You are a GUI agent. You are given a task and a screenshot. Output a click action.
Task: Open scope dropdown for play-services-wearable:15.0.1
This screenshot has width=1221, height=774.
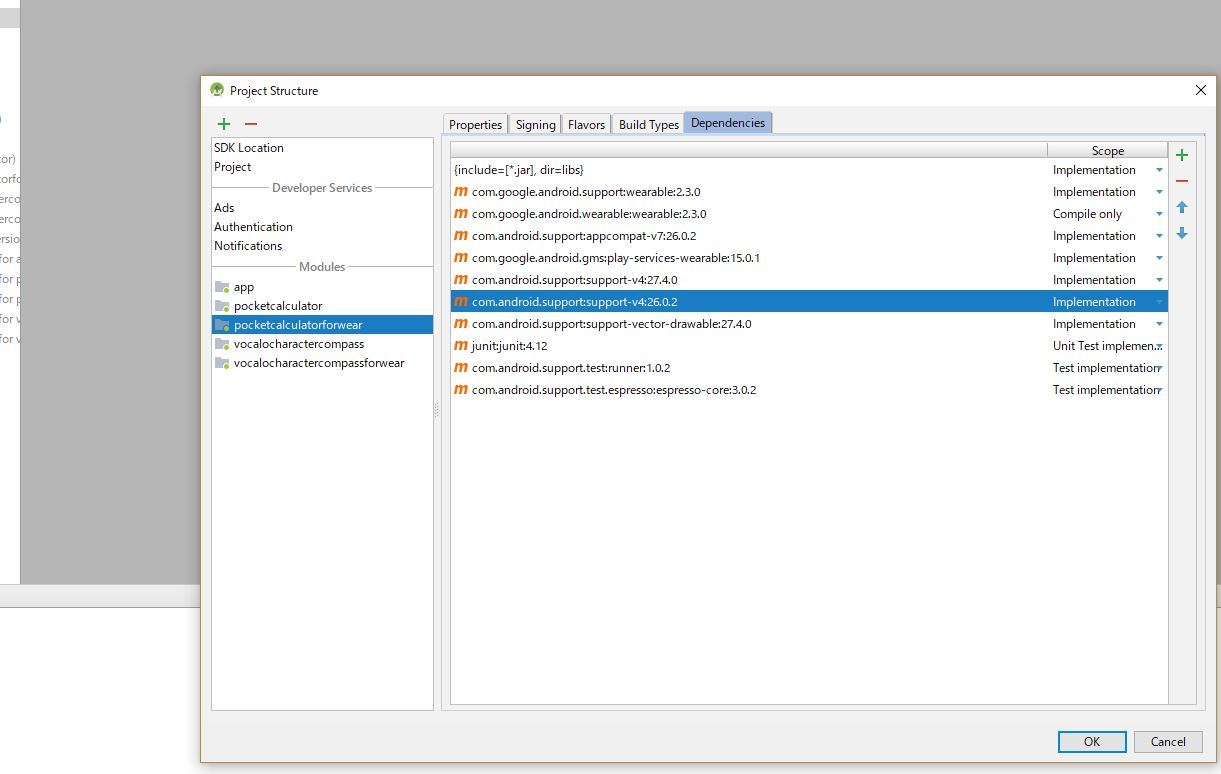point(1159,258)
